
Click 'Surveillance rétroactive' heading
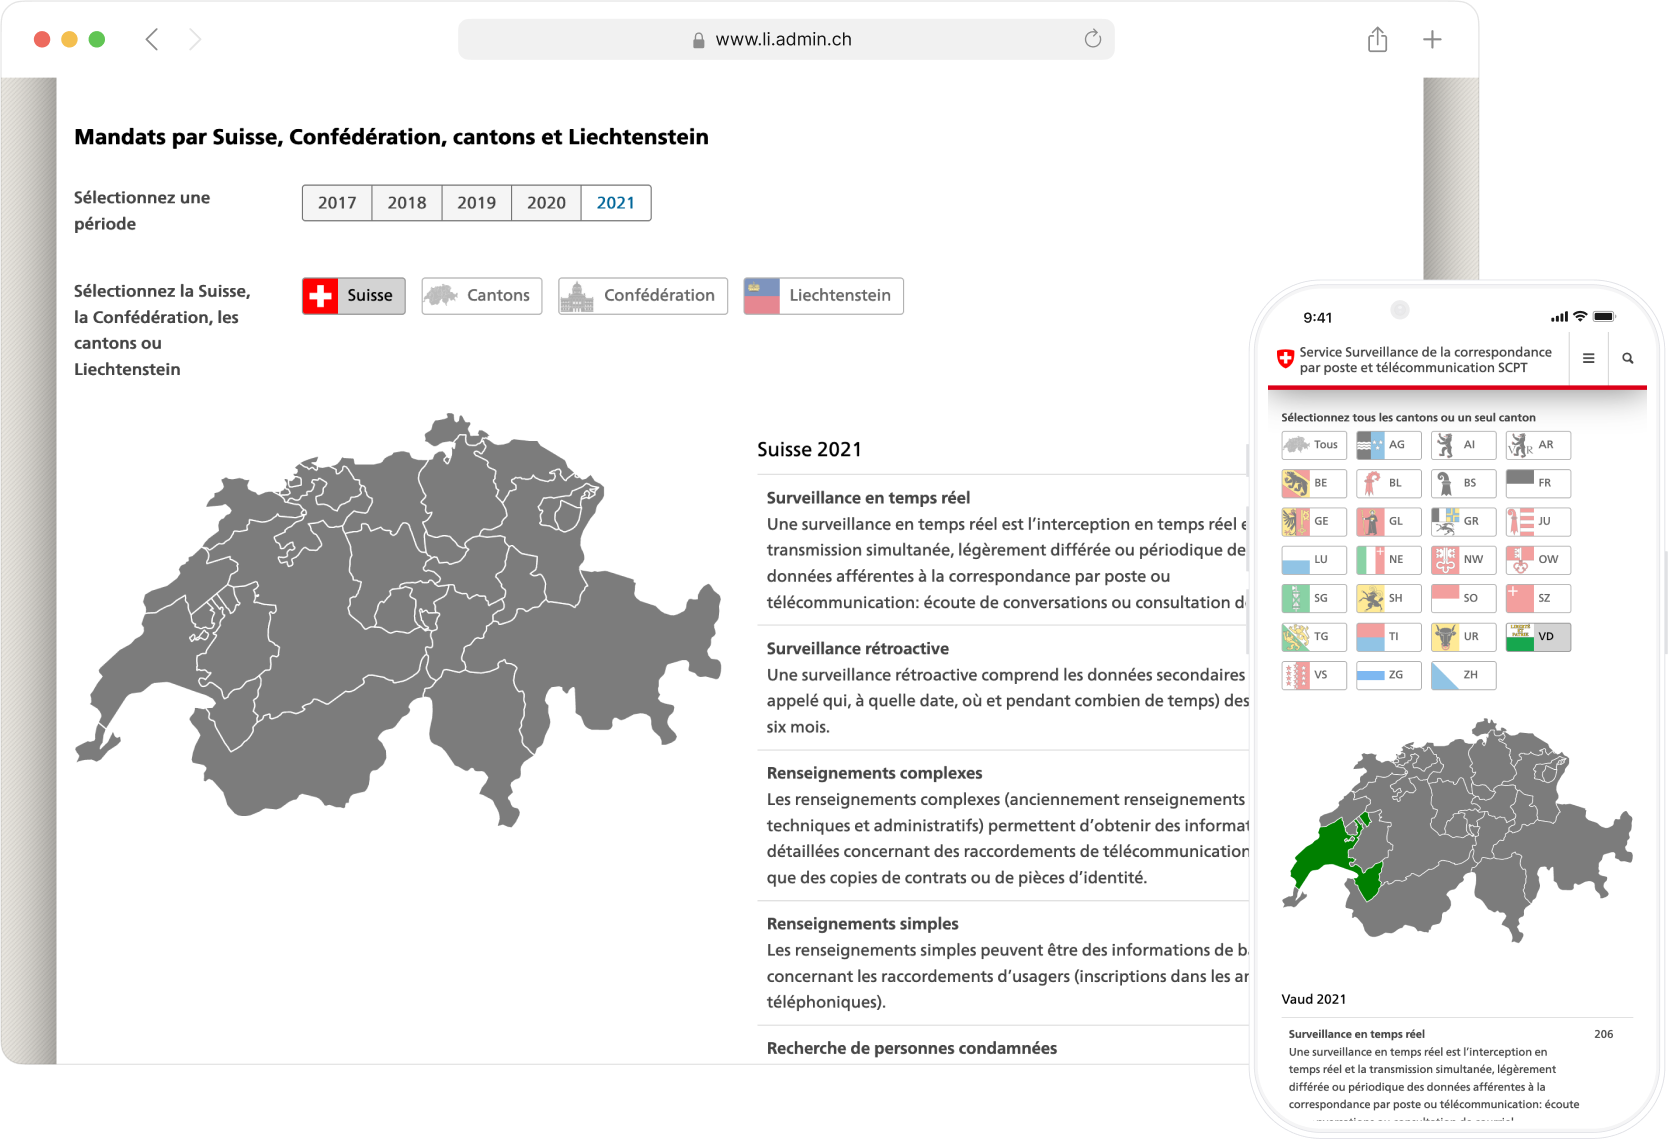[x=857, y=649]
